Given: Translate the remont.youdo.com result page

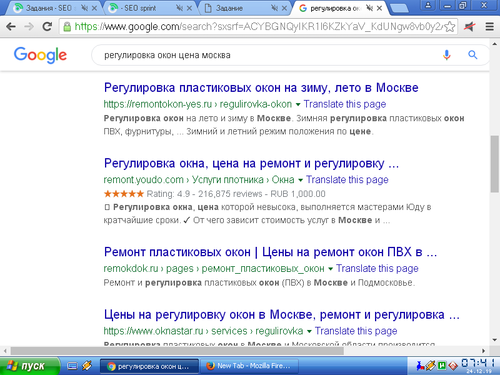Looking at the screenshot, I should point(347,180).
